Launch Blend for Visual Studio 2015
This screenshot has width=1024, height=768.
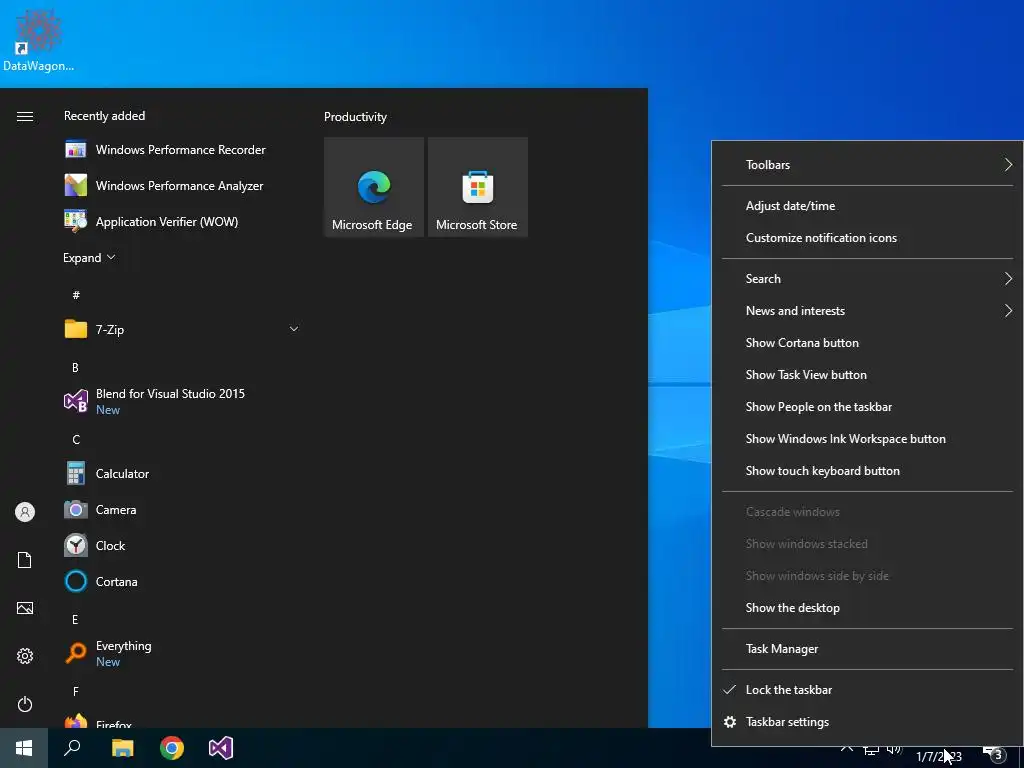tap(181, 401)
